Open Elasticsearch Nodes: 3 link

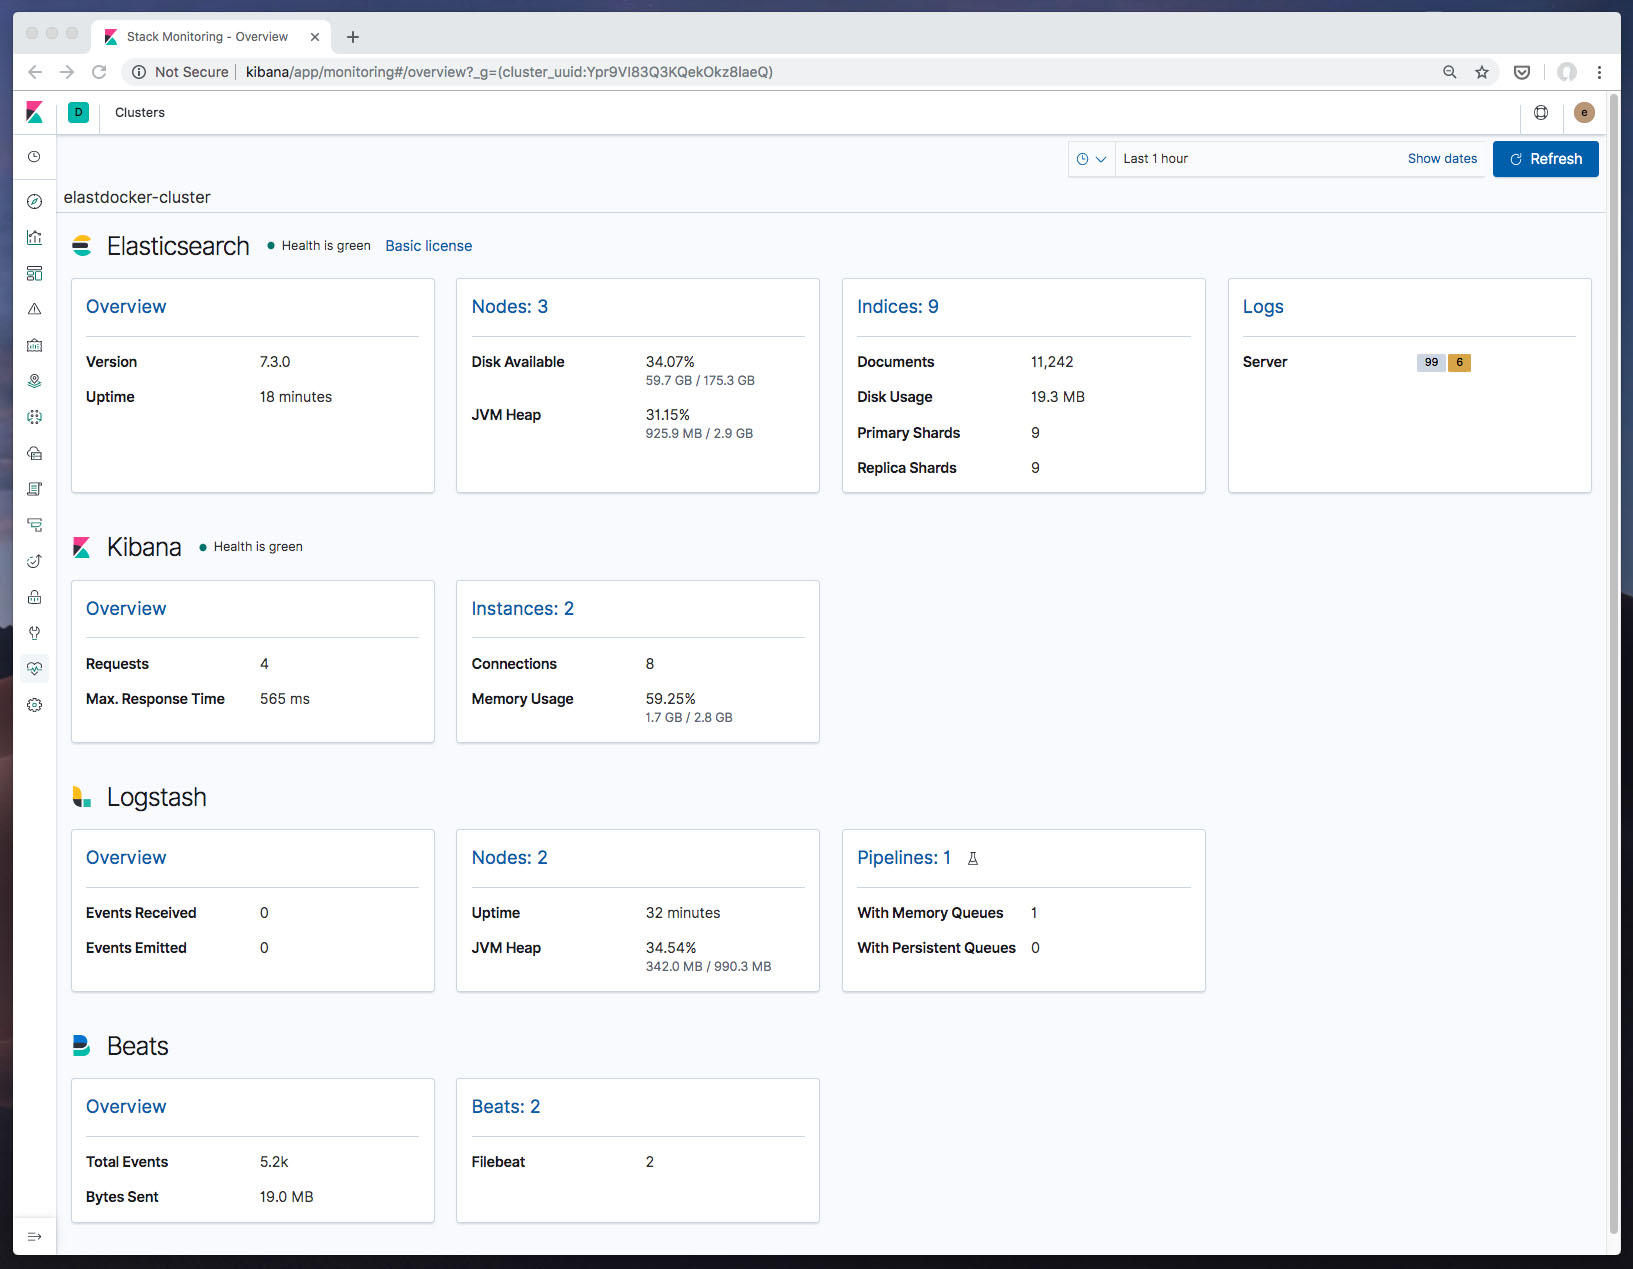(510, 307)
